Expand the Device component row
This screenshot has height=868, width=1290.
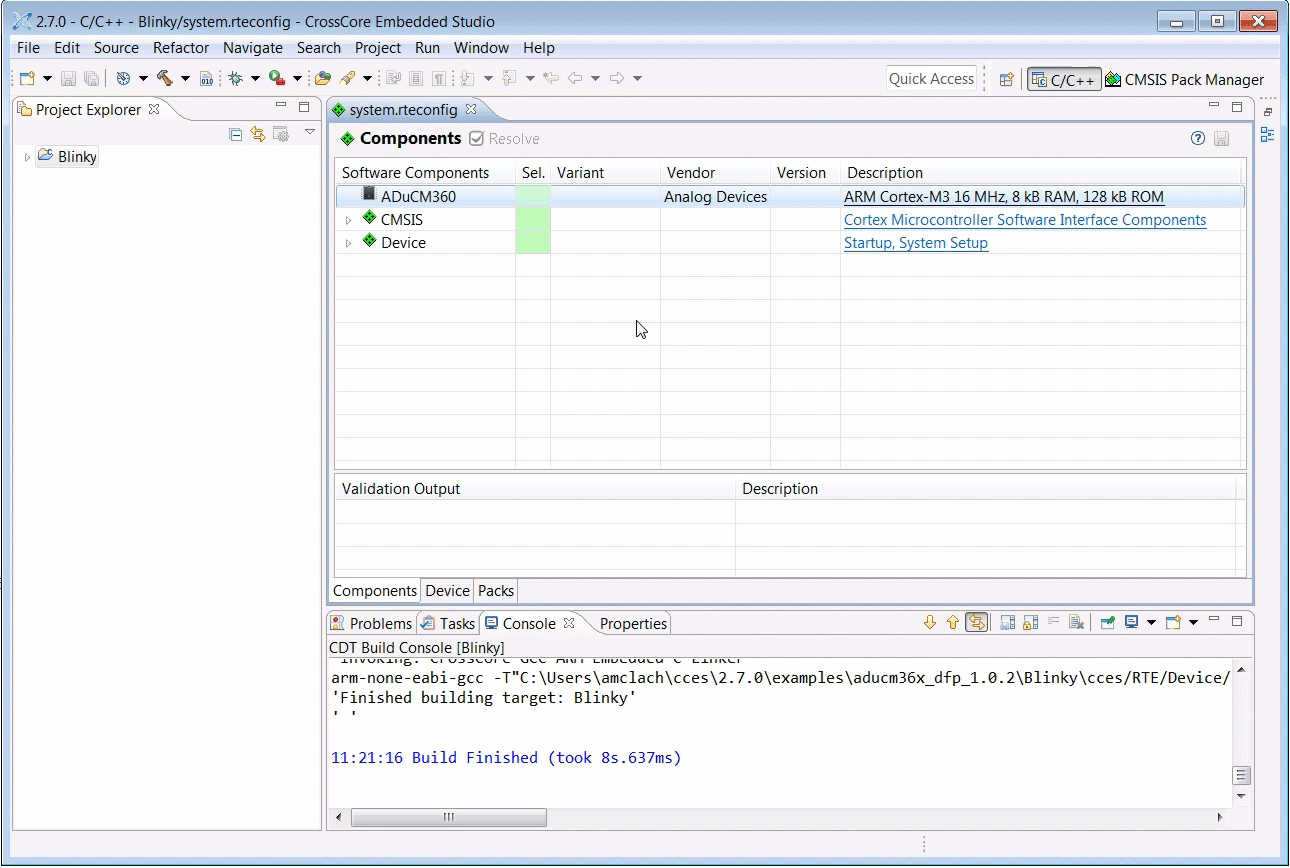coord(348,243)
